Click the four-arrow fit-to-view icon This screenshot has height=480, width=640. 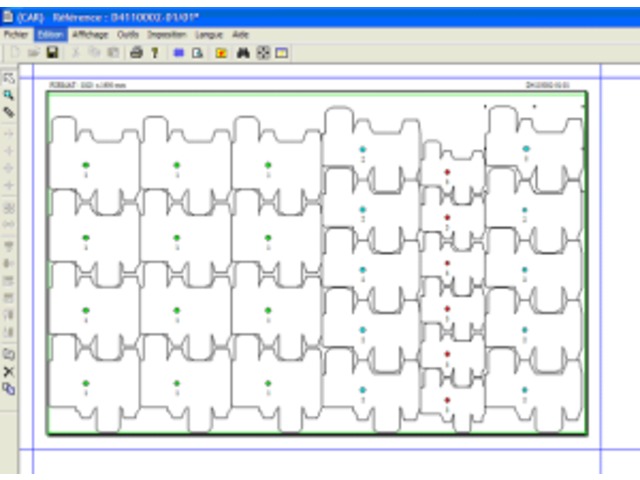(x=263, y=52)
